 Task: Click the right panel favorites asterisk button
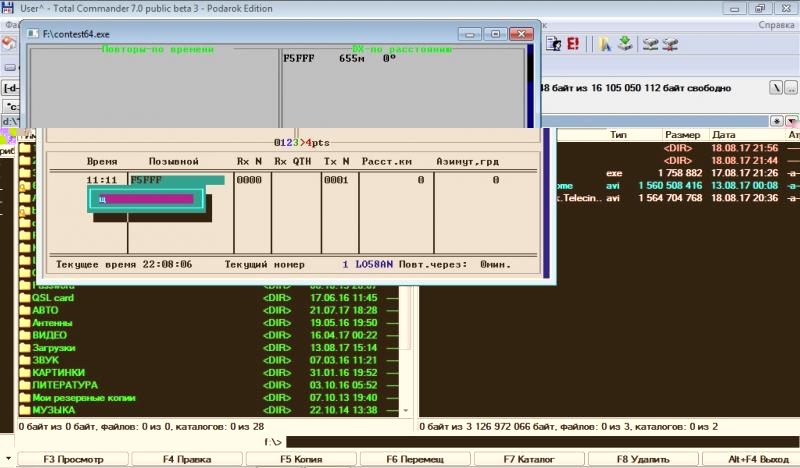[777, 120]
